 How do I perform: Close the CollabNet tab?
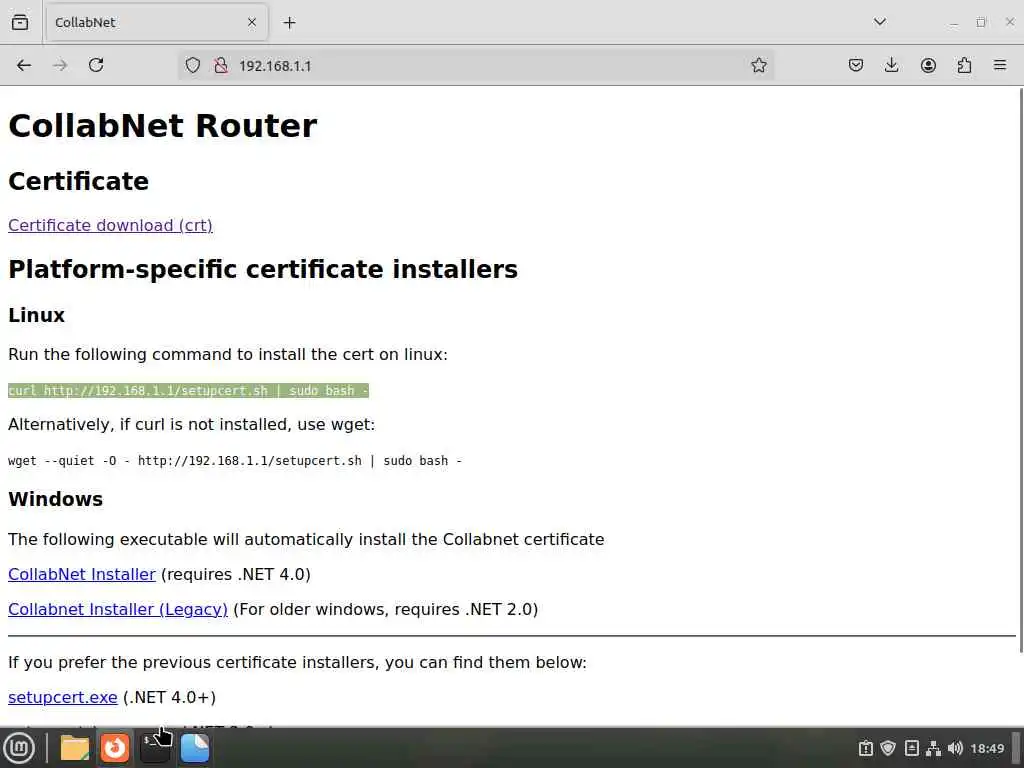pyautogui.click(x=252, y=22)
